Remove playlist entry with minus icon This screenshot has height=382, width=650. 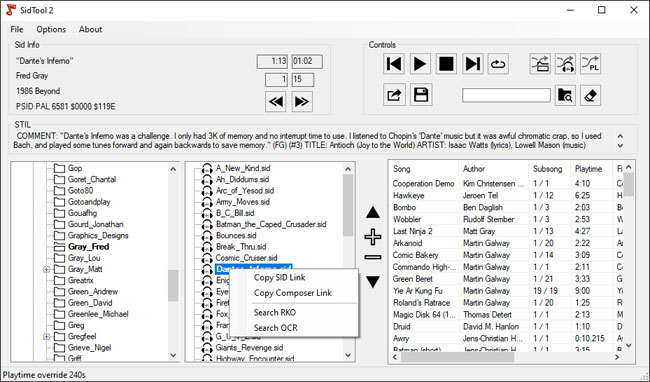tap(373, 257)
